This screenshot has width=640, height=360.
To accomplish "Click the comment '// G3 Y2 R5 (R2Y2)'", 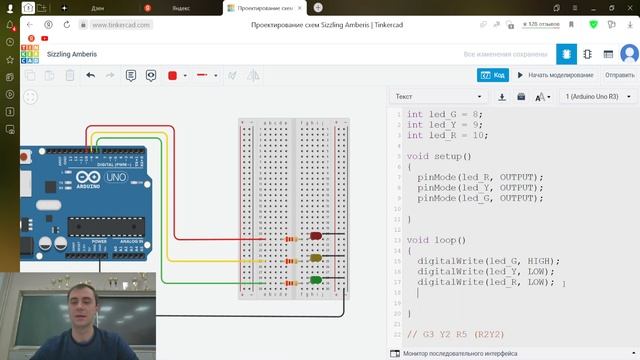I will (456, 334).
